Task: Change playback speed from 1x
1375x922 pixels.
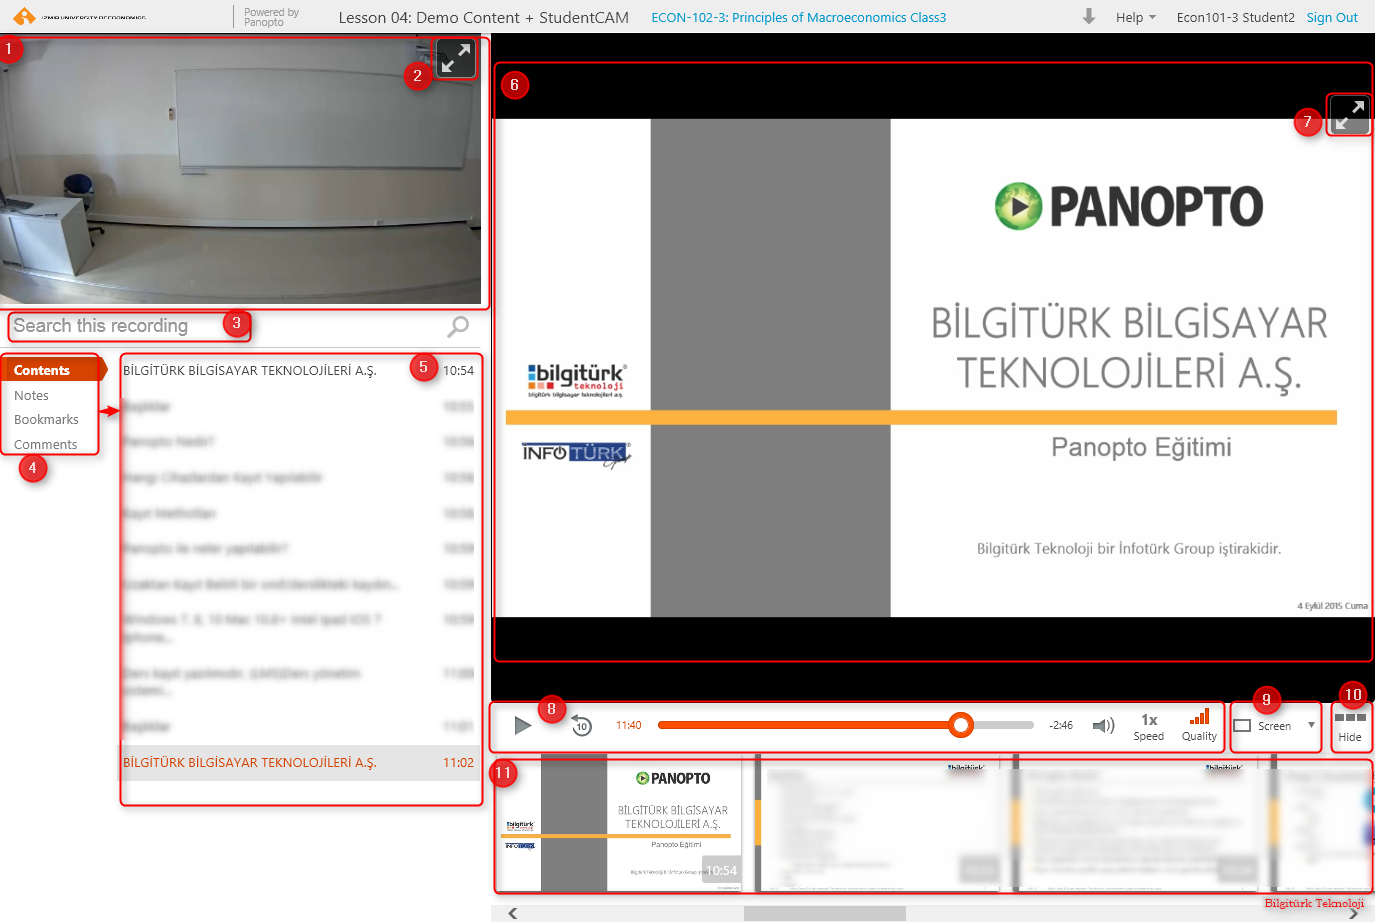Action: [1149, 726]
